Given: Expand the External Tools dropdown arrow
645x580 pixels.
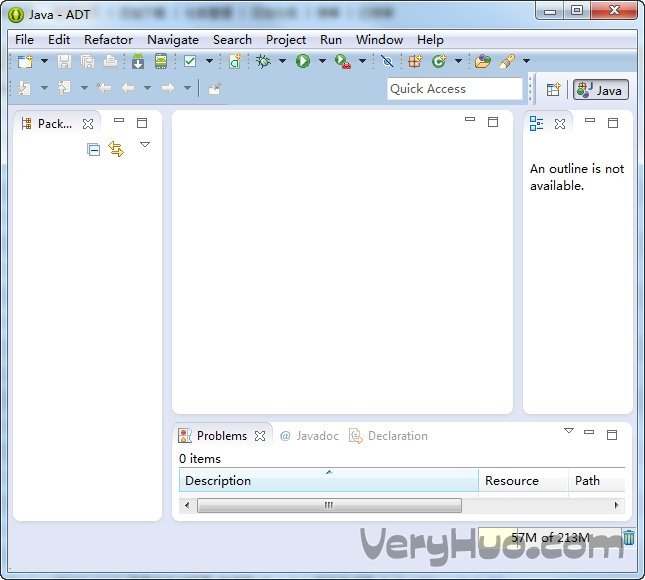Looking at the screenshot, I should 362,61.
